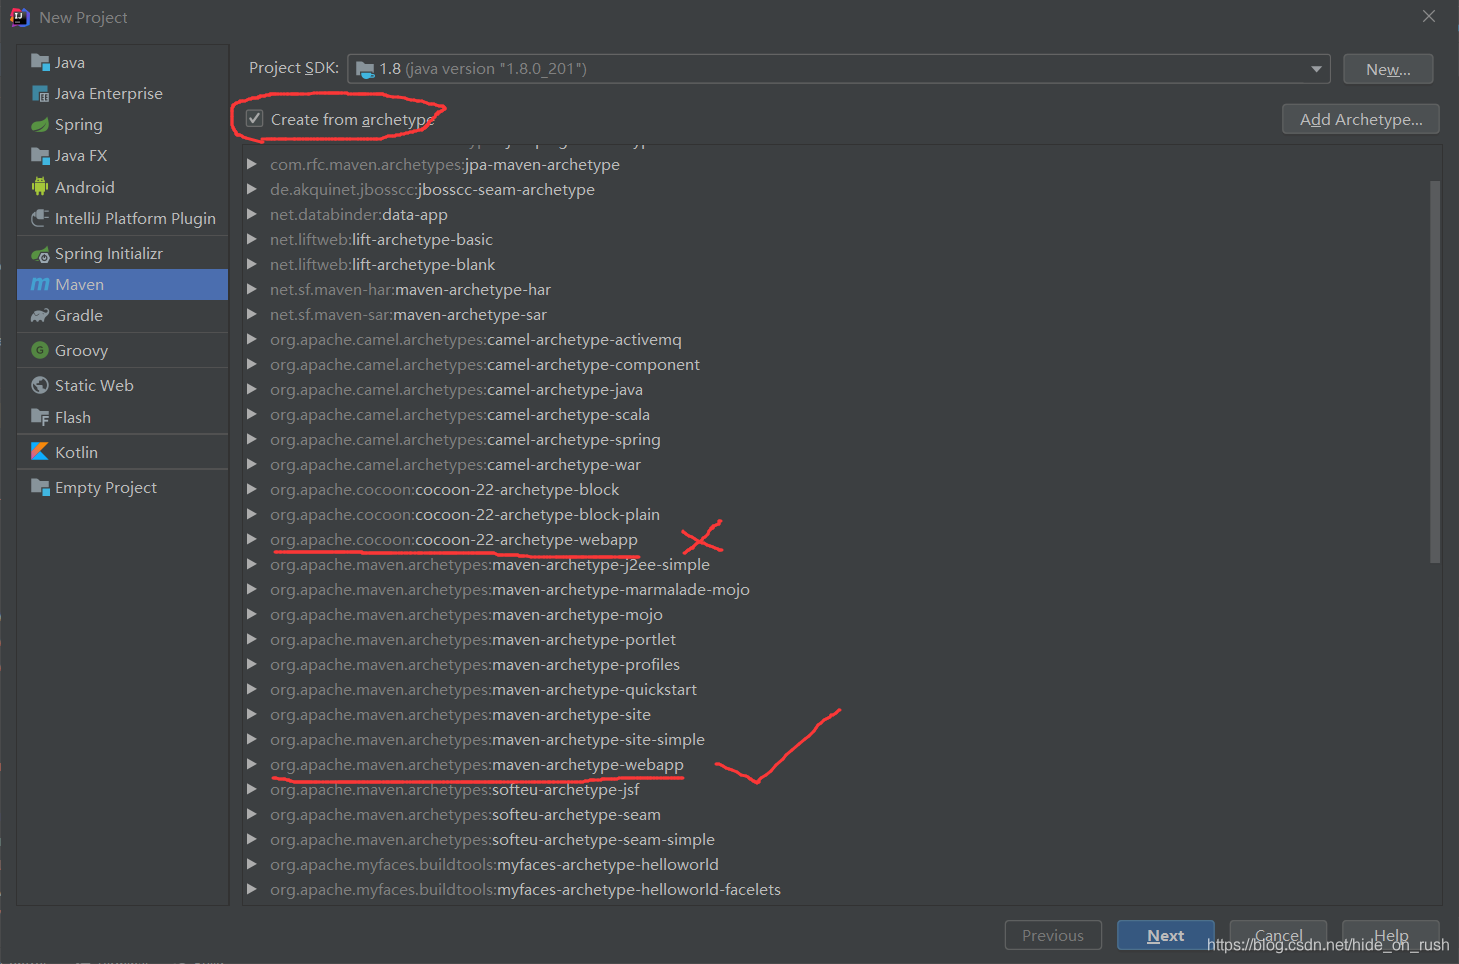This screenshot has width=1459, height=964.
Task: Select maven-archetype-marmalade-mojo archetype
Action: pyautogui.click(x=510, y=589)
